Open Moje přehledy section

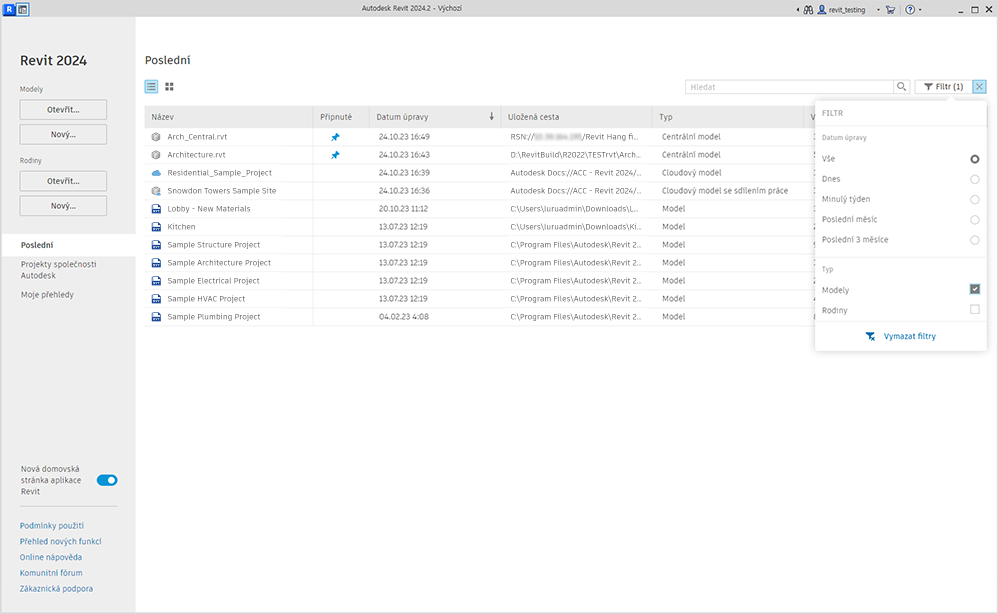[x=47, y=295]
